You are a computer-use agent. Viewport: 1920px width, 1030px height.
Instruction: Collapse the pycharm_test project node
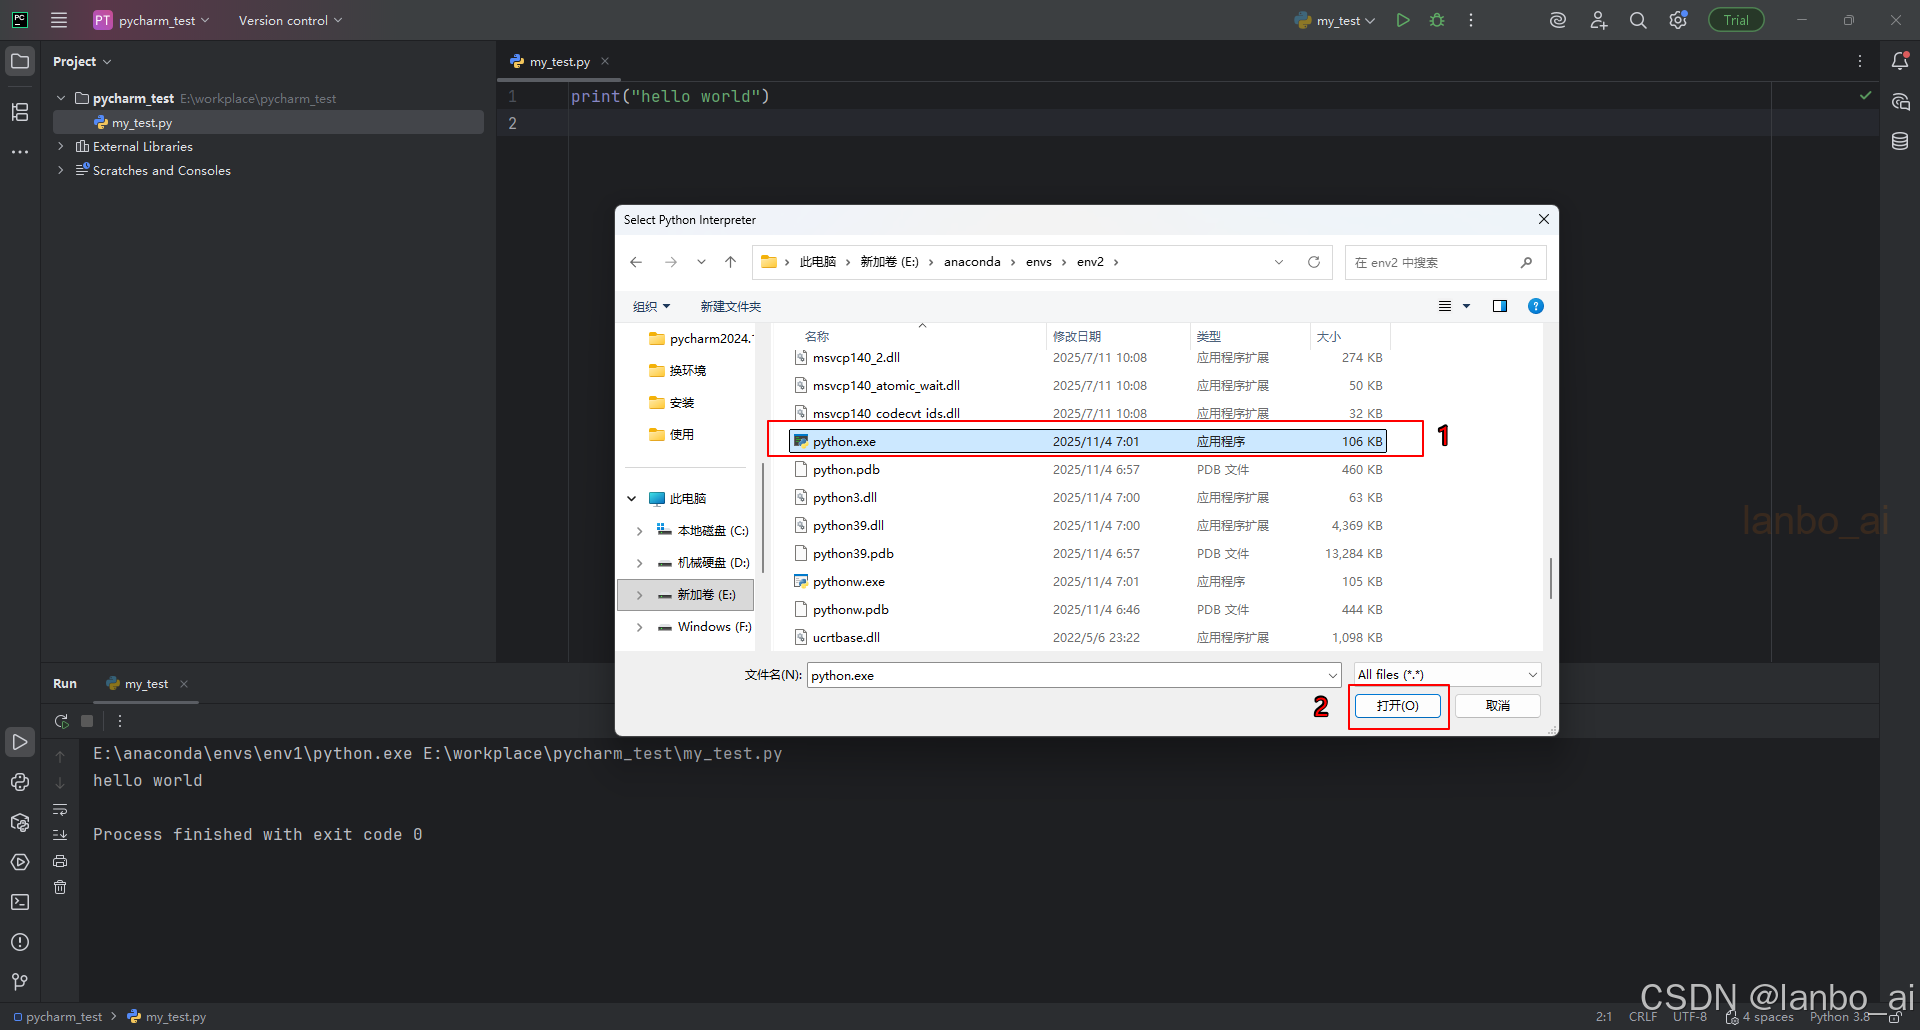pyautogui.click(x=61, y=97)
